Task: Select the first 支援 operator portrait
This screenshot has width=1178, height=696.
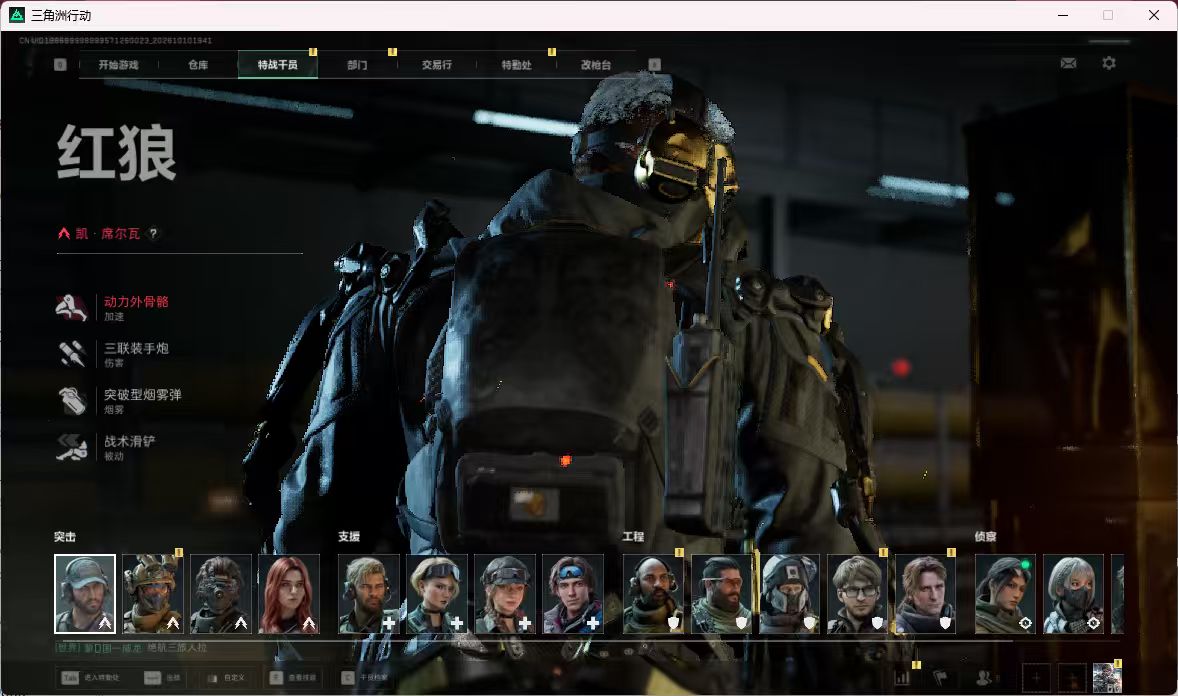Action: point(369,594)
